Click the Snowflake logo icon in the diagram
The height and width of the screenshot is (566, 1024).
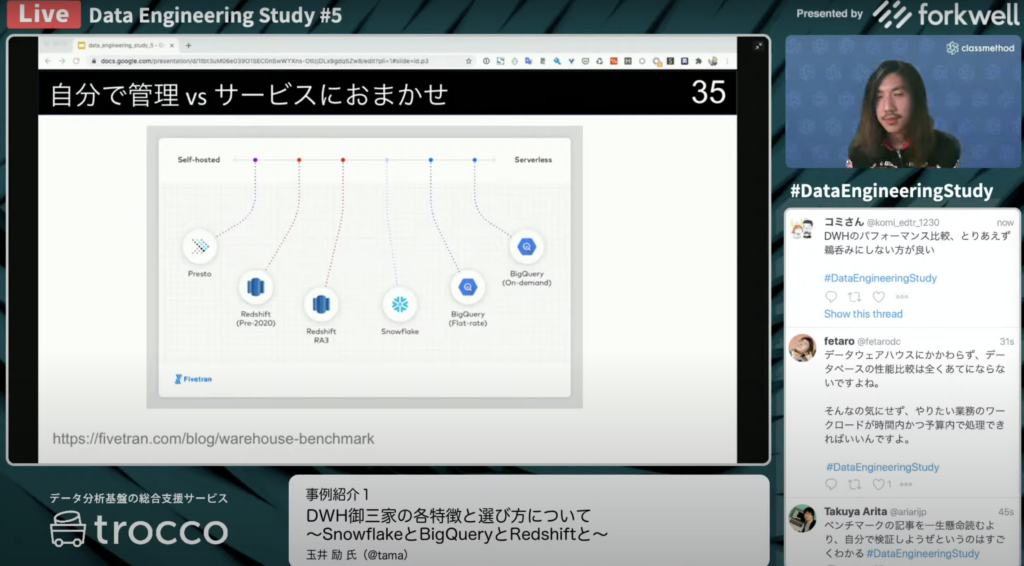click(400, 304)
